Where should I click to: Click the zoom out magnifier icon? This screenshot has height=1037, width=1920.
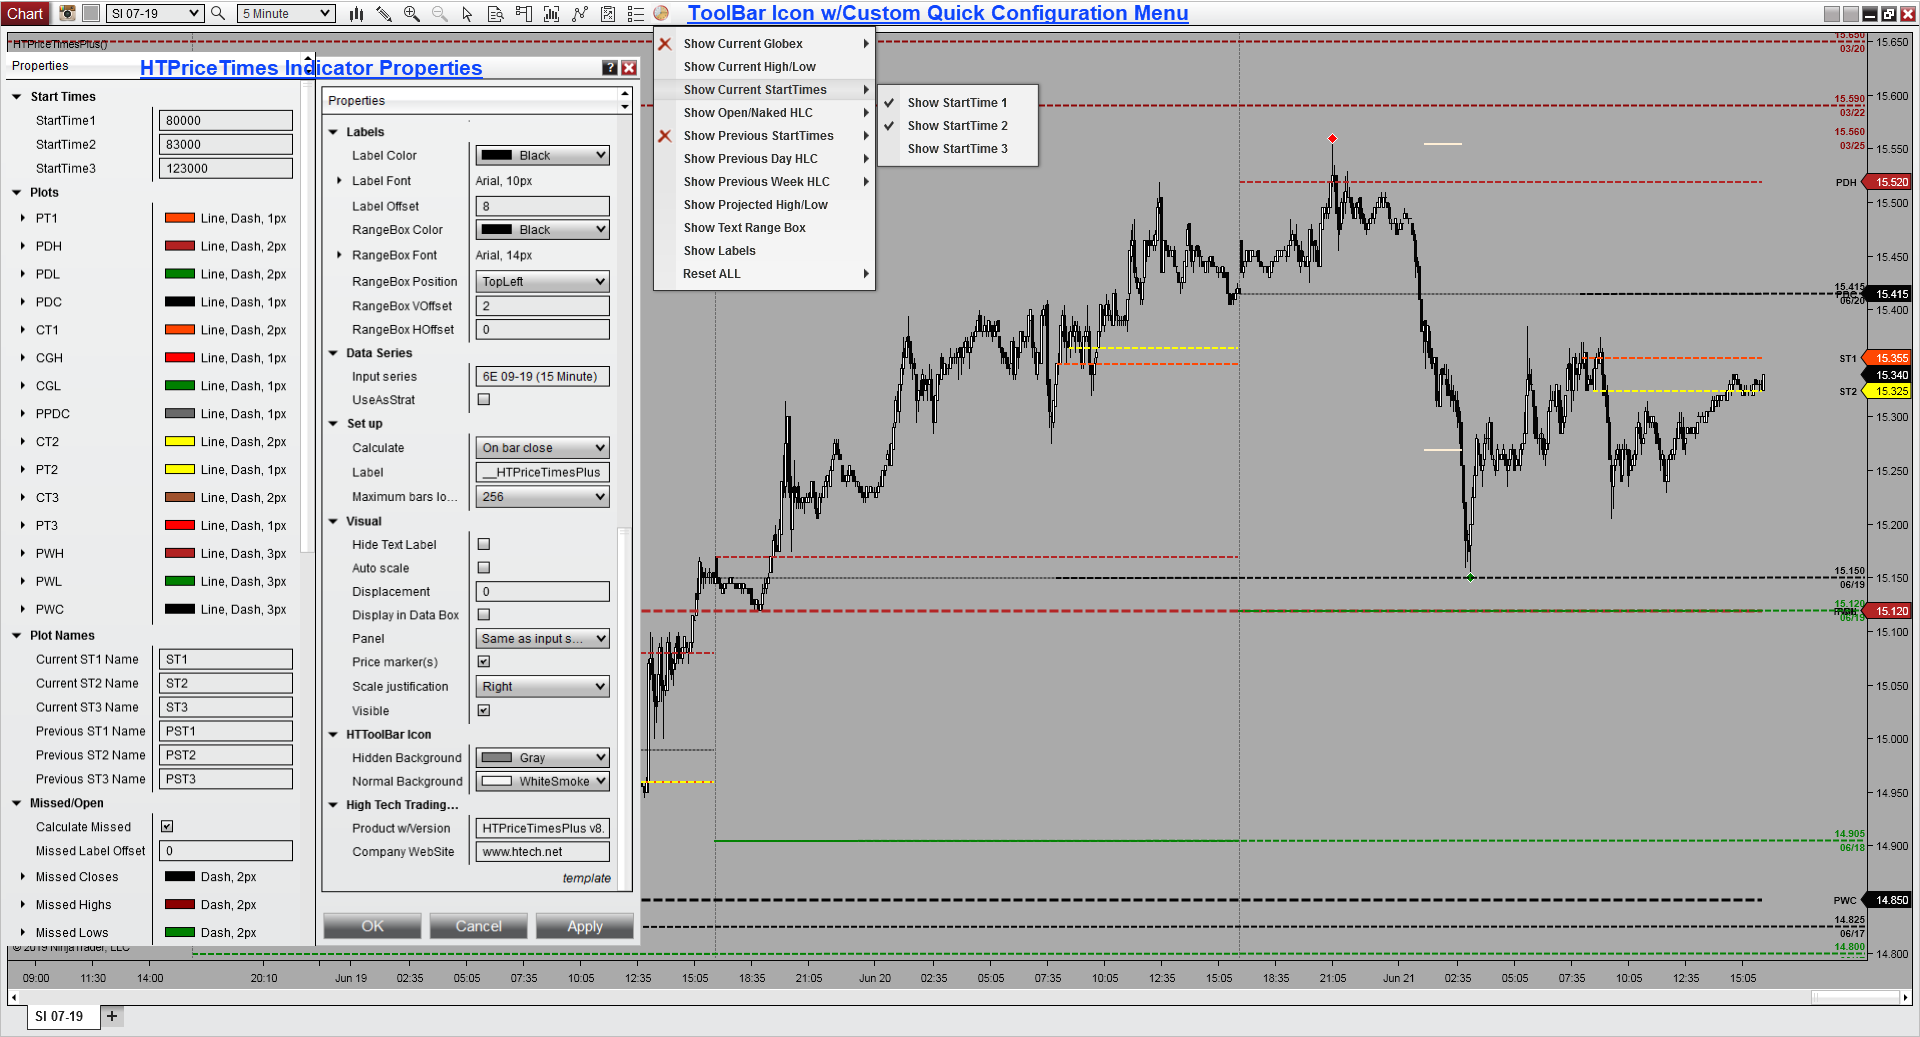coord(440,13)
